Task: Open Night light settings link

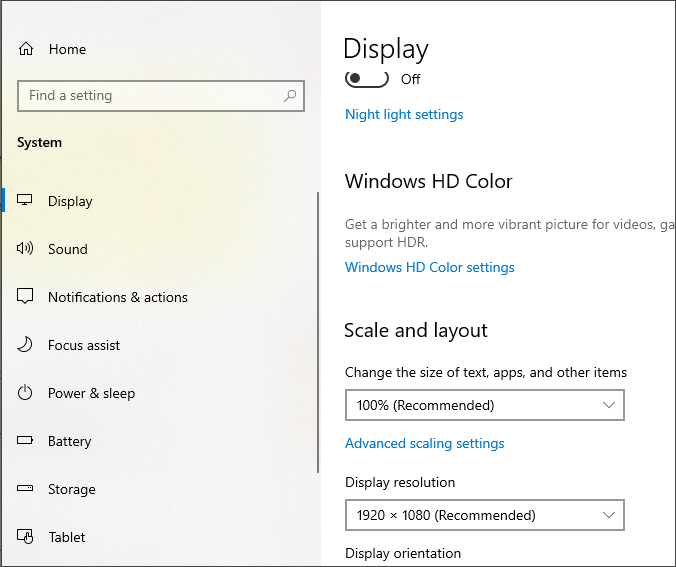Action: (x=404, y=114)
